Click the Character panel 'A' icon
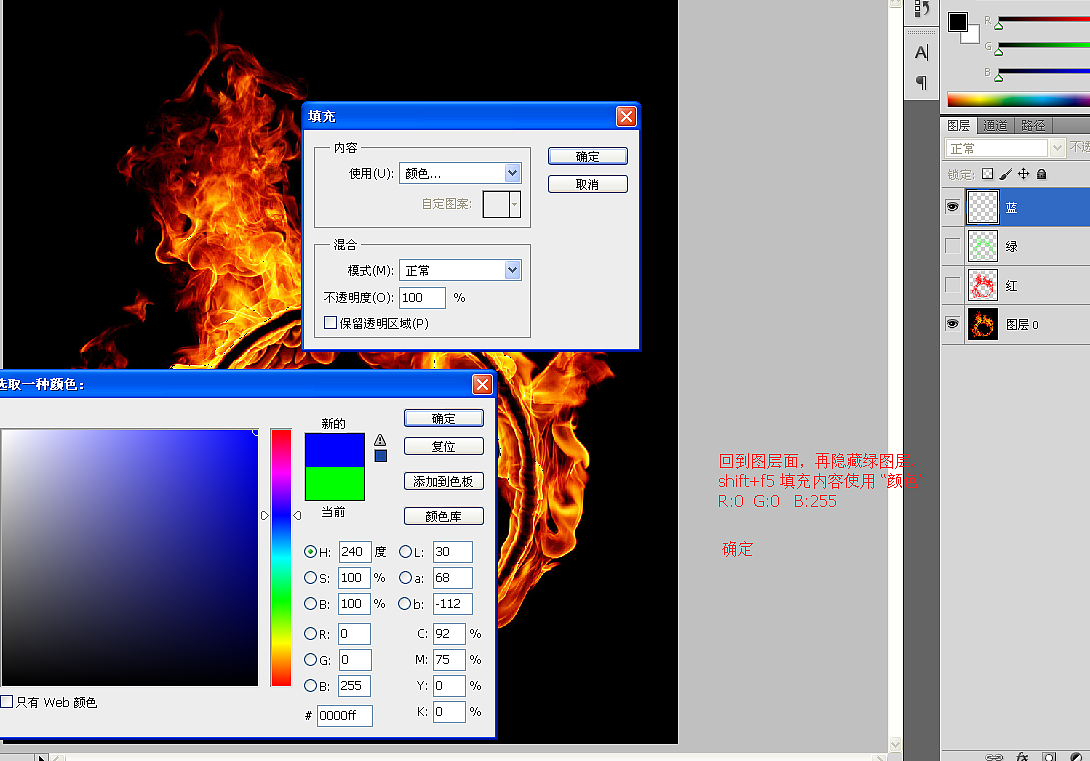This screenshot has height=761, width=1090. [921, 53]
